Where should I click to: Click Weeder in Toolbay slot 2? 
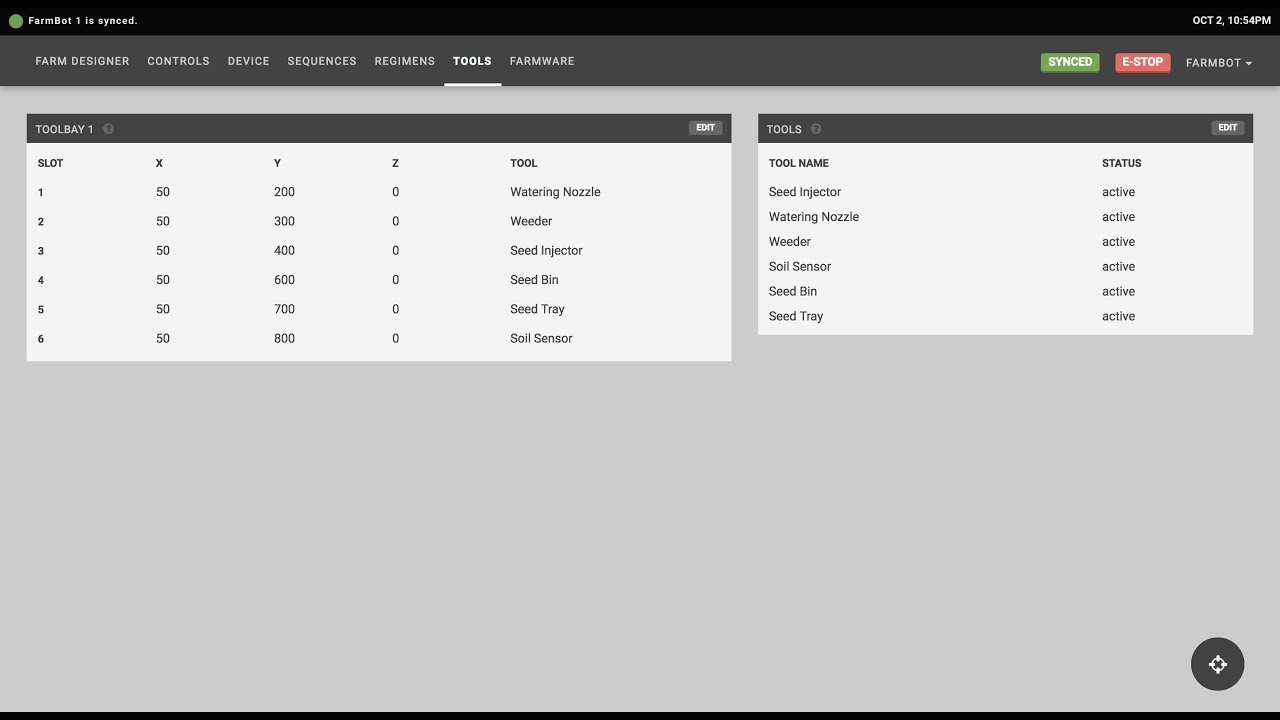(531, 221)
